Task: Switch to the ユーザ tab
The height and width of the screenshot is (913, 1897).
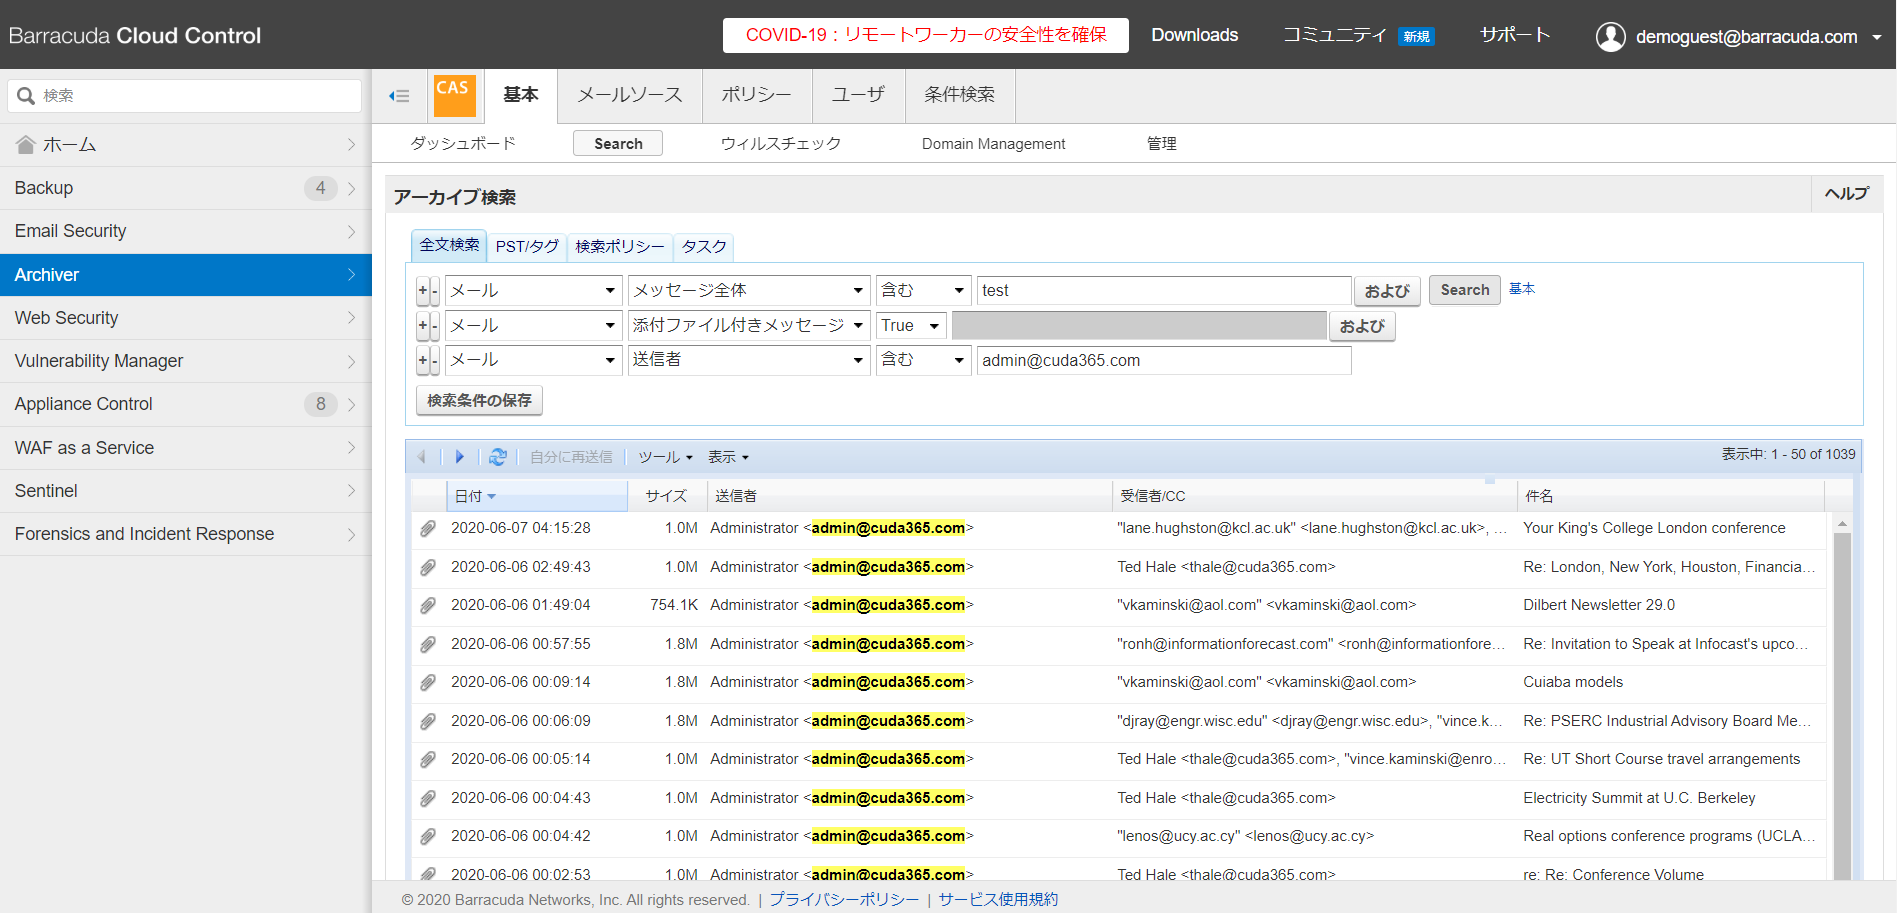Action: [859, 95]
